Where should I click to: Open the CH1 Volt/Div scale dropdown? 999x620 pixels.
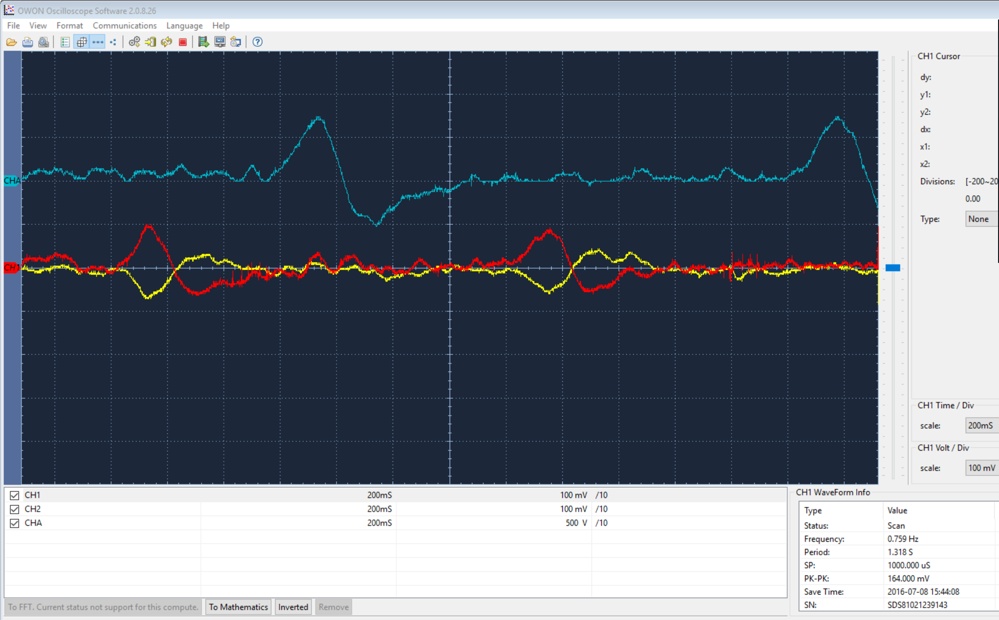pyautogui.click(x=981, y=468)
